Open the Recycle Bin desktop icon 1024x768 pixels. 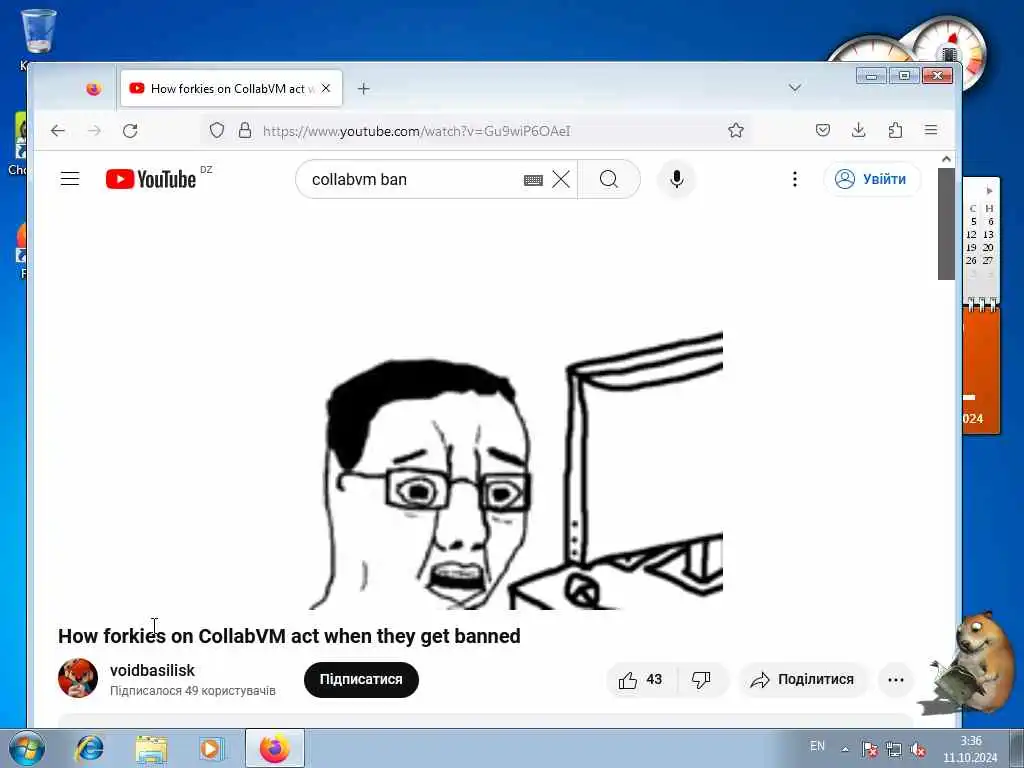point(39,31)
